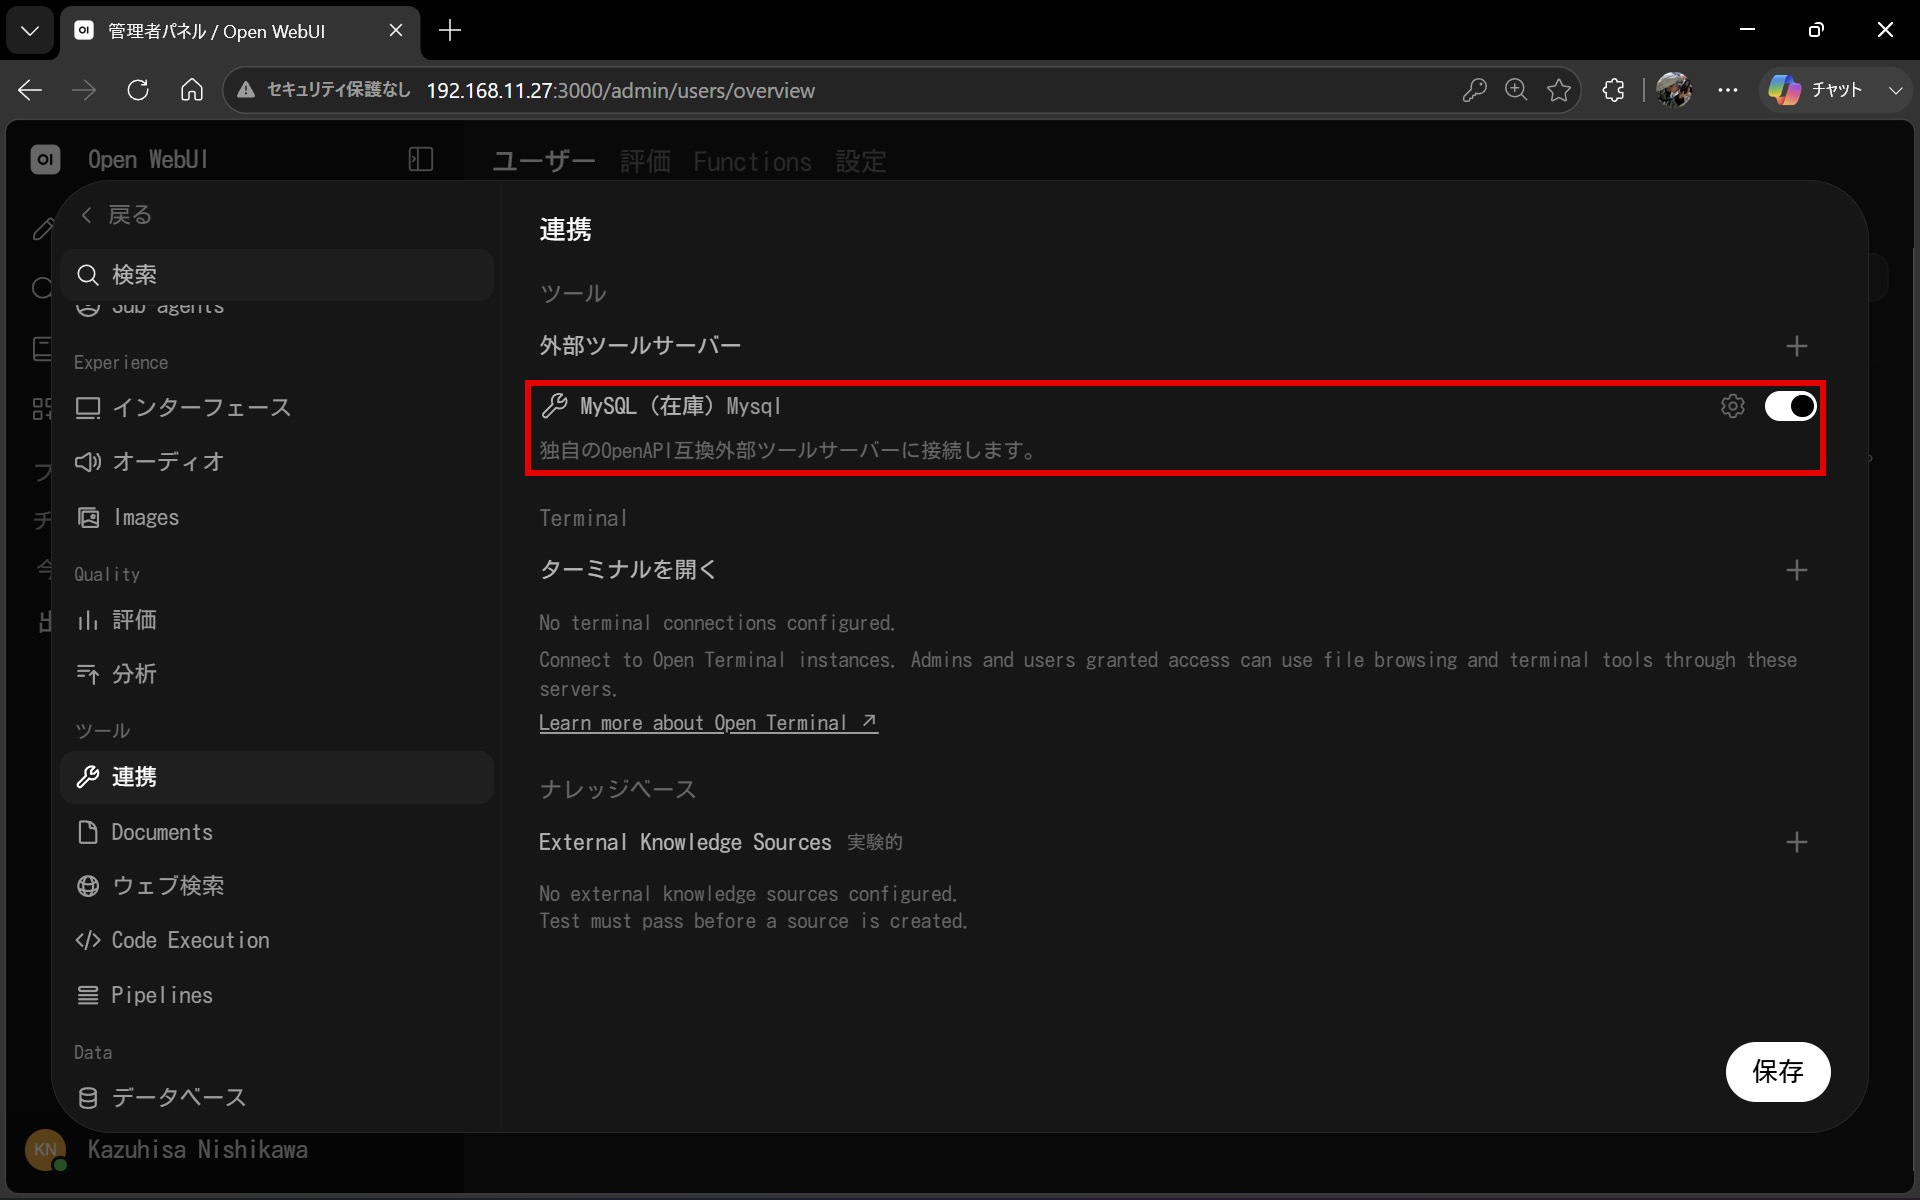The width and height of the screenshot is (1920, 1200).
Task: Expand the Copilot chat dropdown arrow
Action: coord(1895,90)
